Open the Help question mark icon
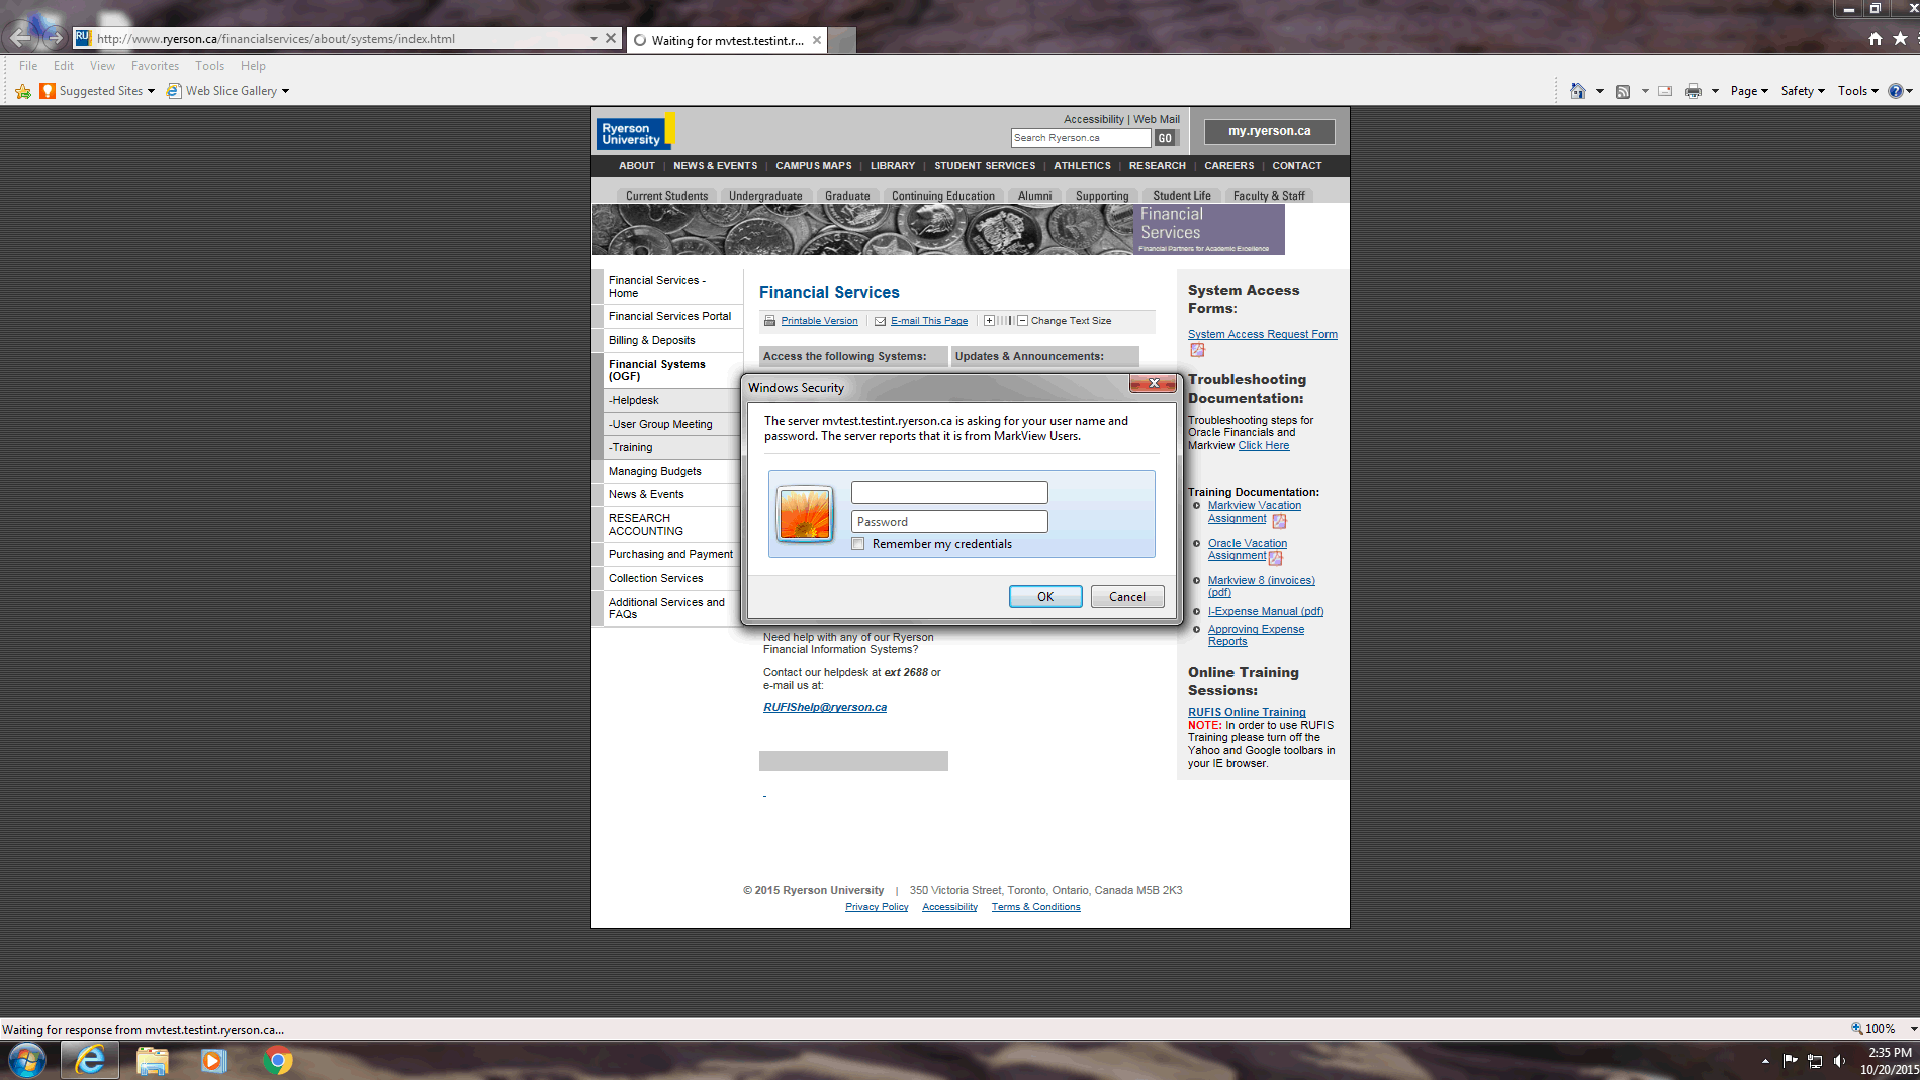Screen dimensions: 1920x1080 click(1895, 91)
